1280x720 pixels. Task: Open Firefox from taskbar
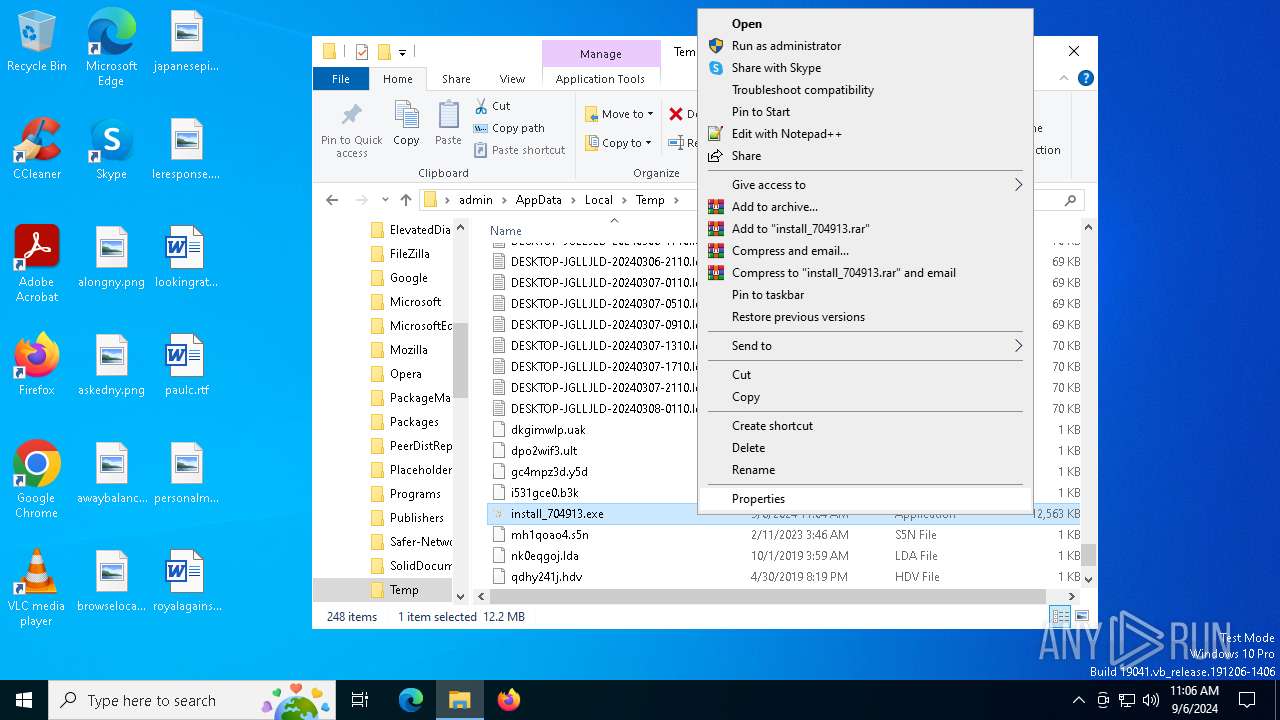coord(508,700)
